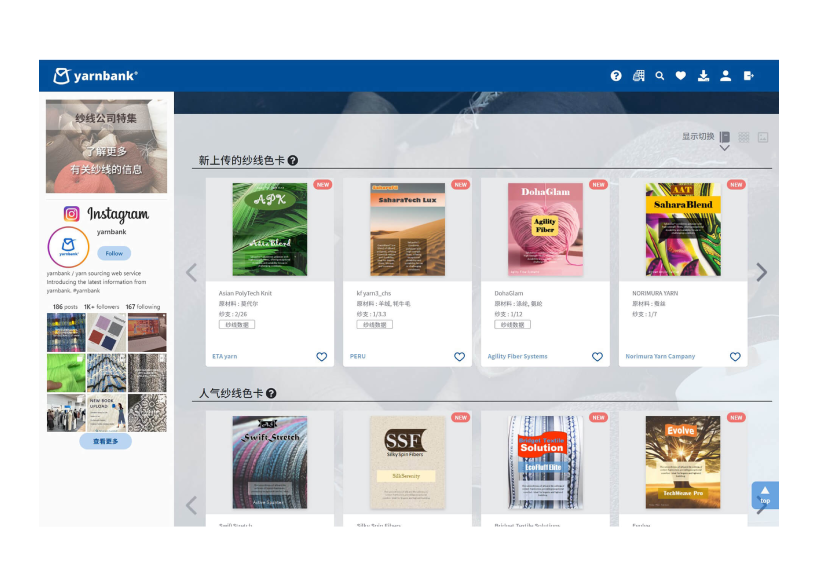818x586 pixels.
Task: Open Norimura Yarn Company link
Action: (x=660, y=356)
